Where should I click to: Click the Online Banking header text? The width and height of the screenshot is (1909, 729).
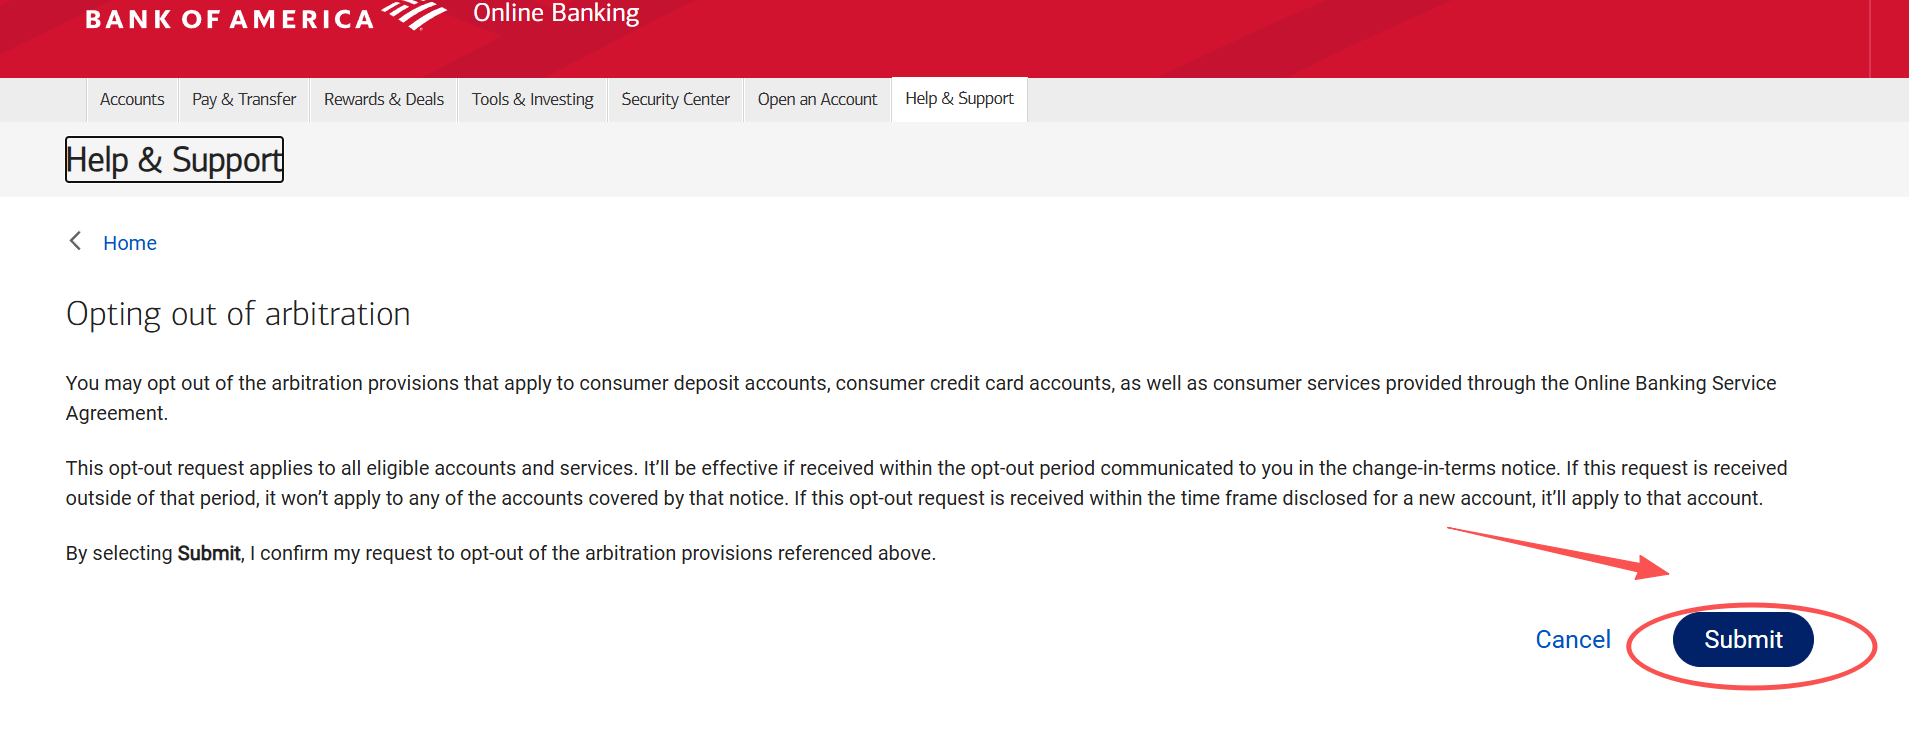tap(556, 14)
